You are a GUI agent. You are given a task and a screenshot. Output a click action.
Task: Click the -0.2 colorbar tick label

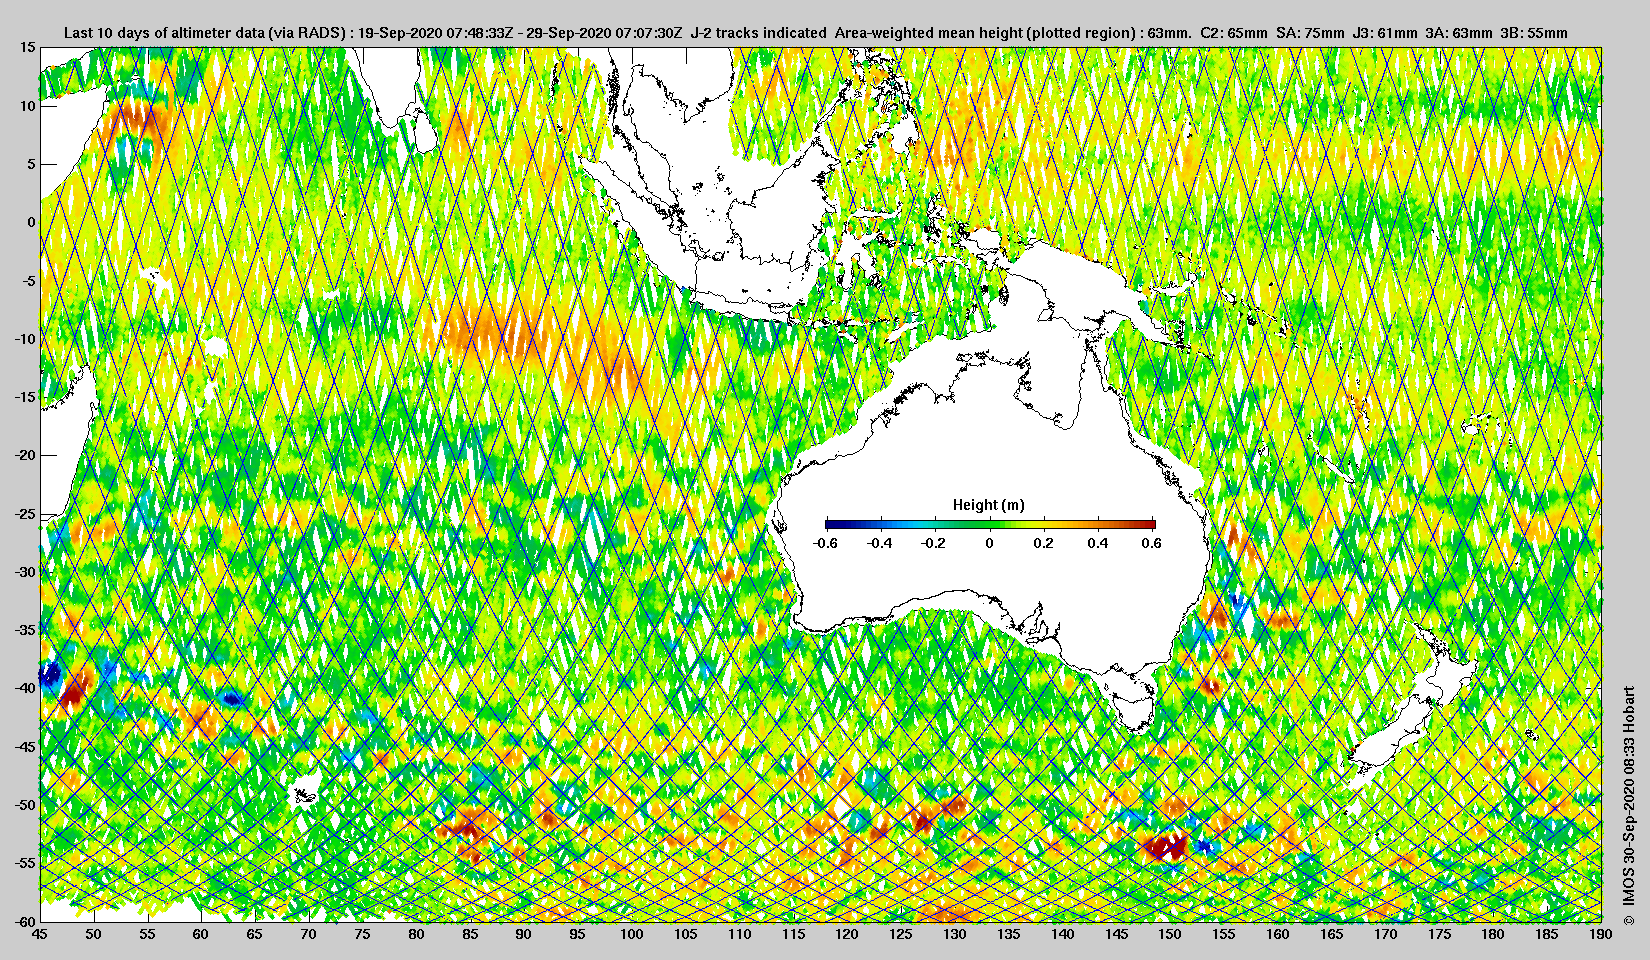point(934,543)
